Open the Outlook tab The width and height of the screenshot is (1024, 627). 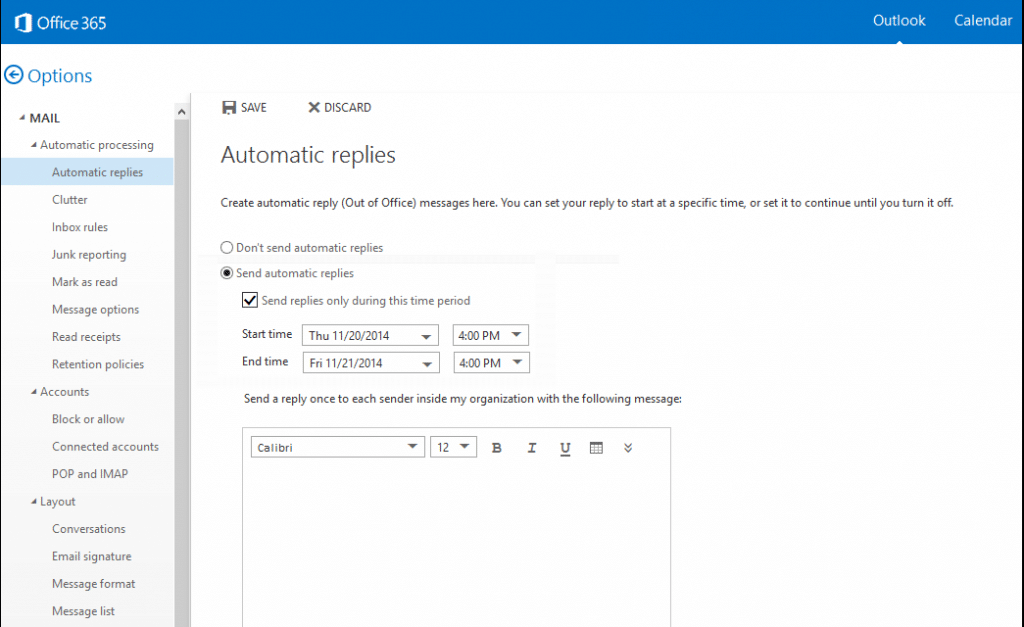[x=899, y=21]
